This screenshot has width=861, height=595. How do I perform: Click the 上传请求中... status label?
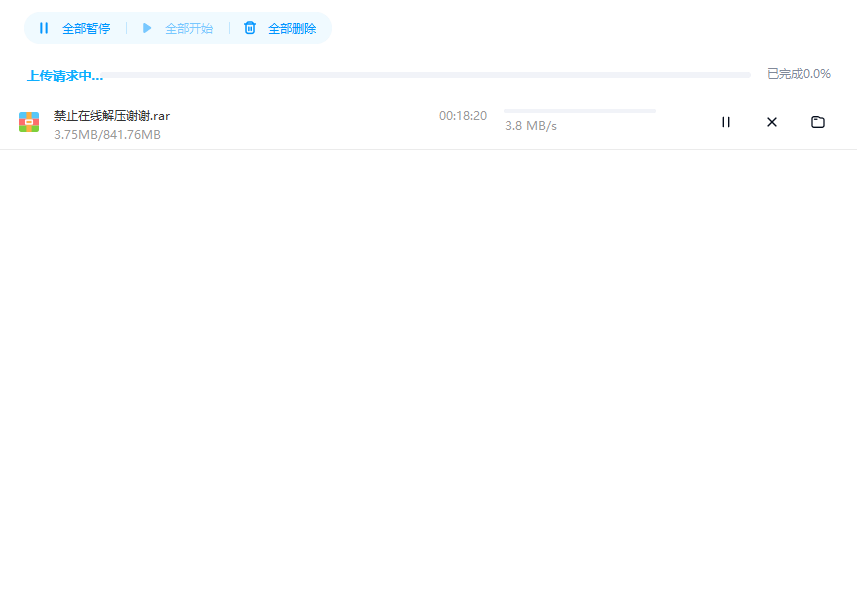tap(64, 75)
